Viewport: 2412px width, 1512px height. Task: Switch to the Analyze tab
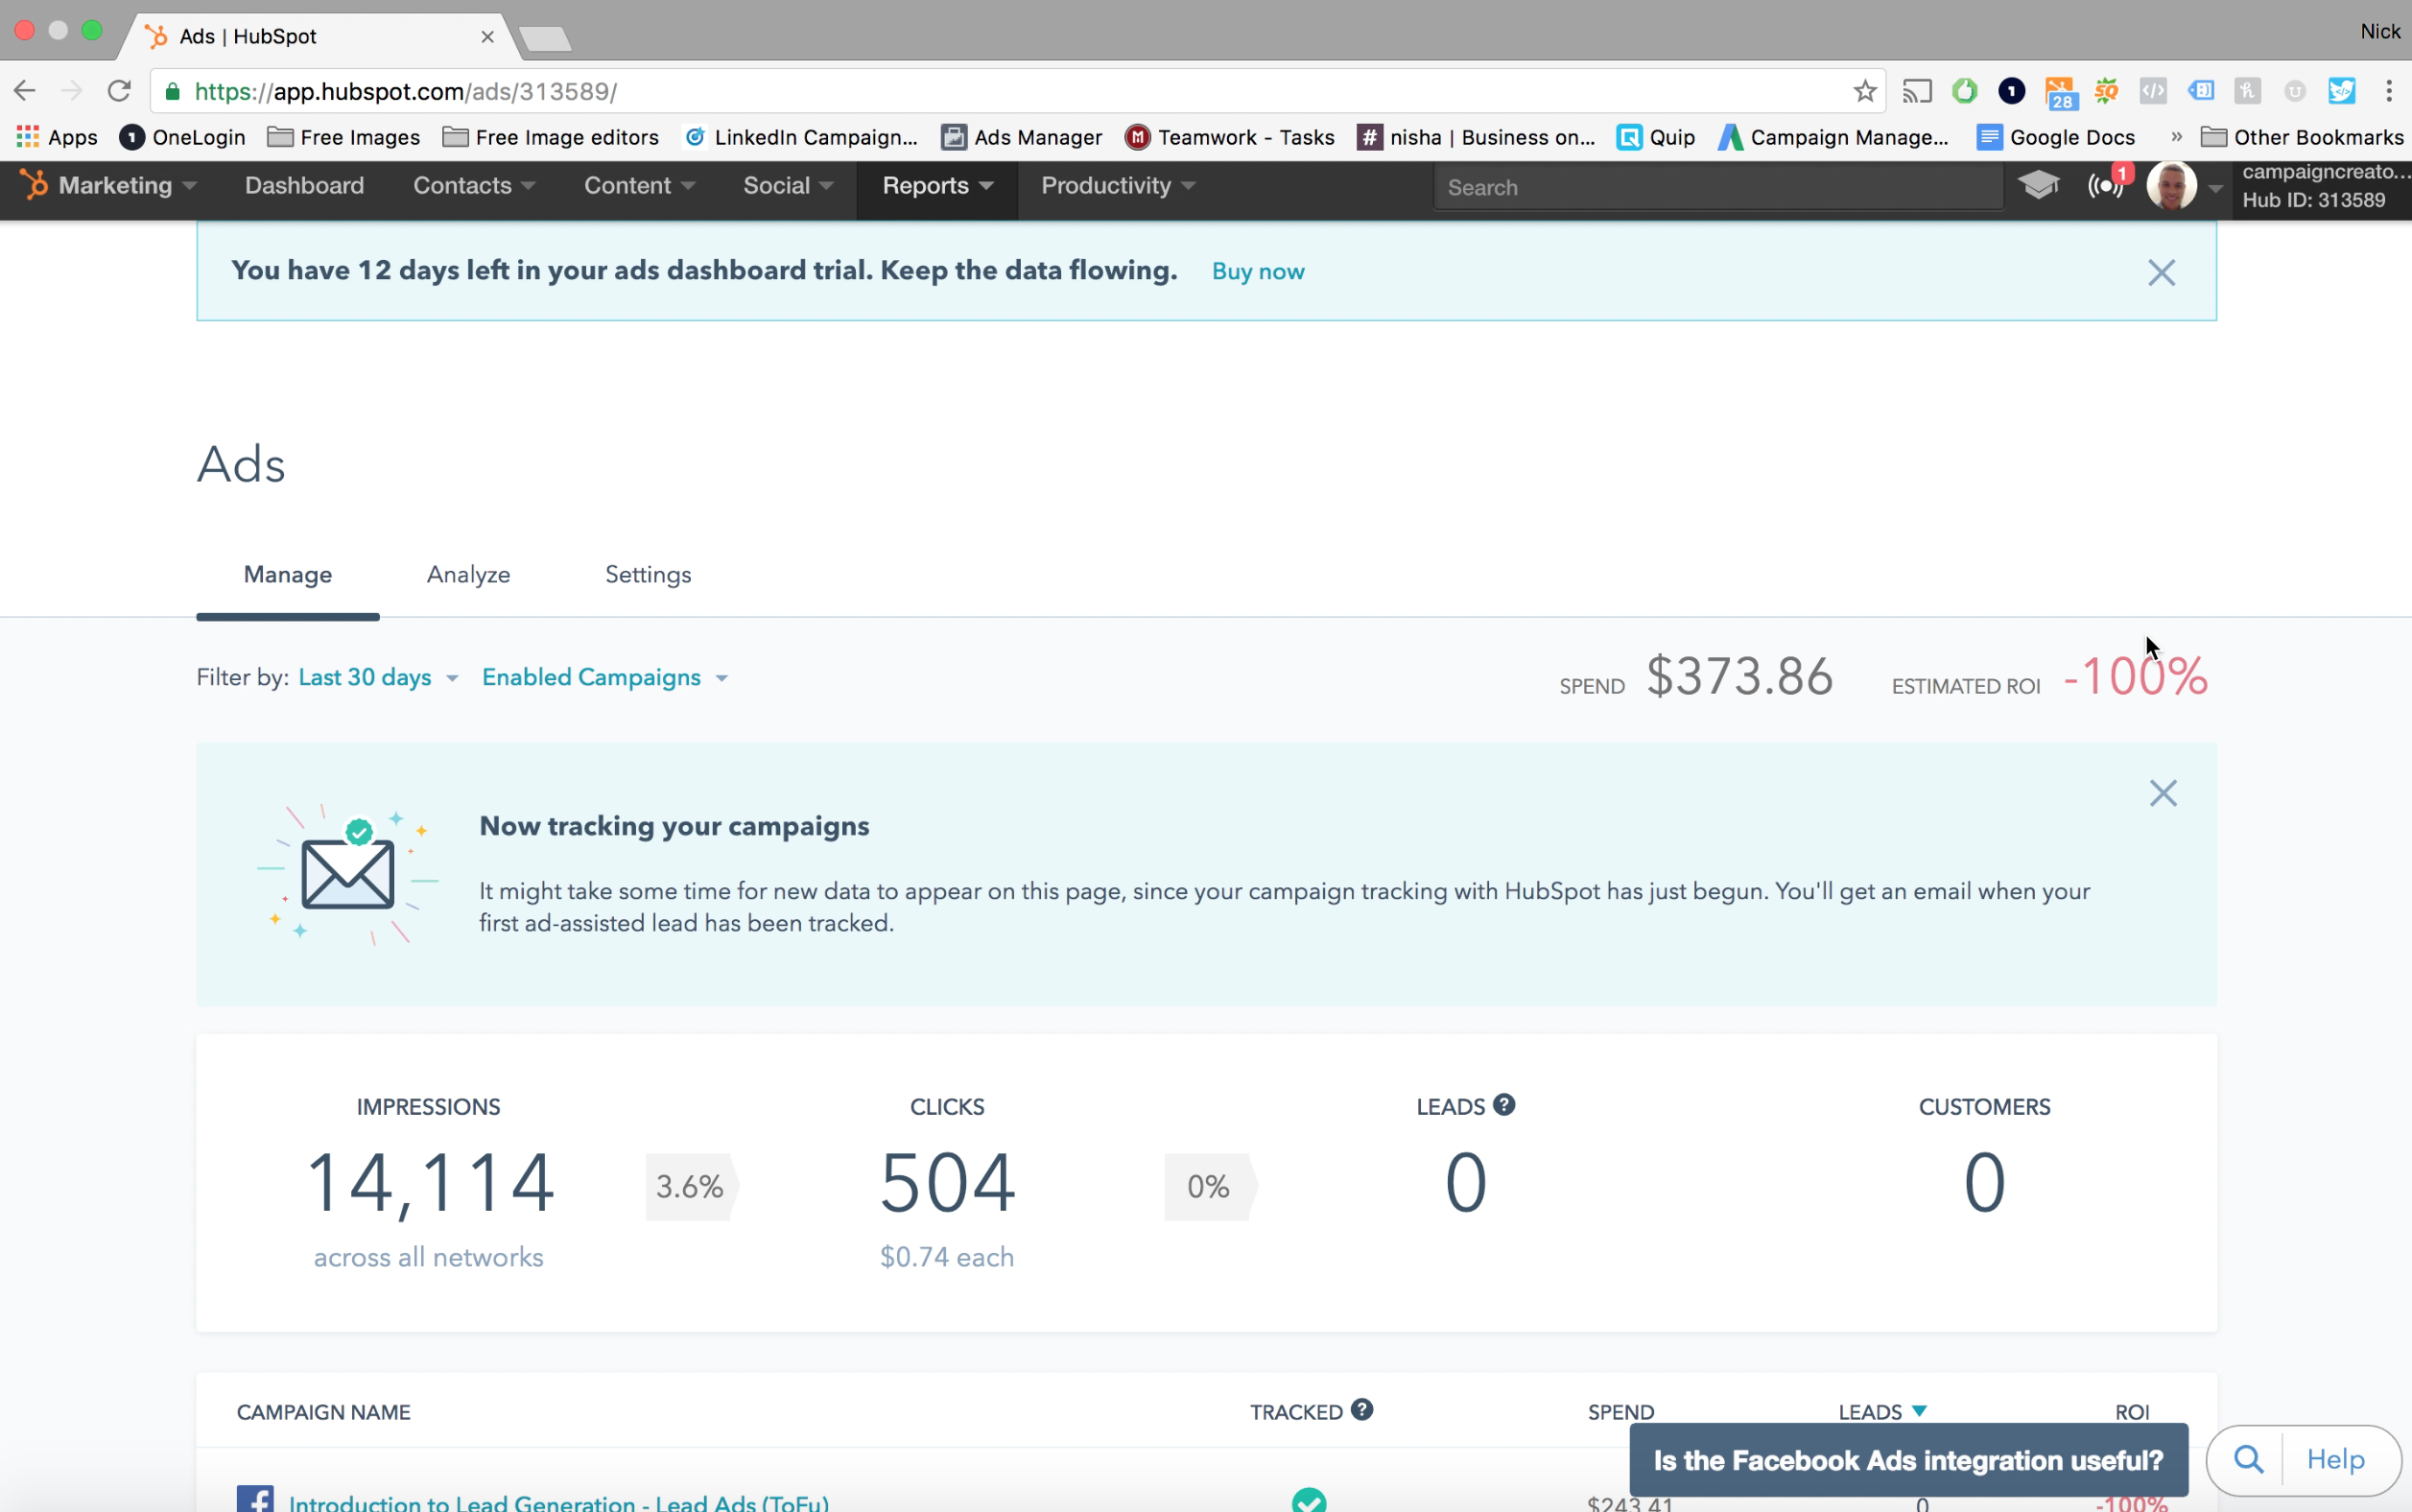point(468,574)
